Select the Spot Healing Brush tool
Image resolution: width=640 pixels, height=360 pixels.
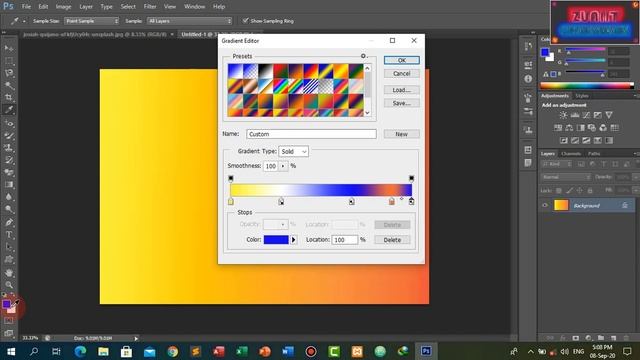tap(9, 123)
